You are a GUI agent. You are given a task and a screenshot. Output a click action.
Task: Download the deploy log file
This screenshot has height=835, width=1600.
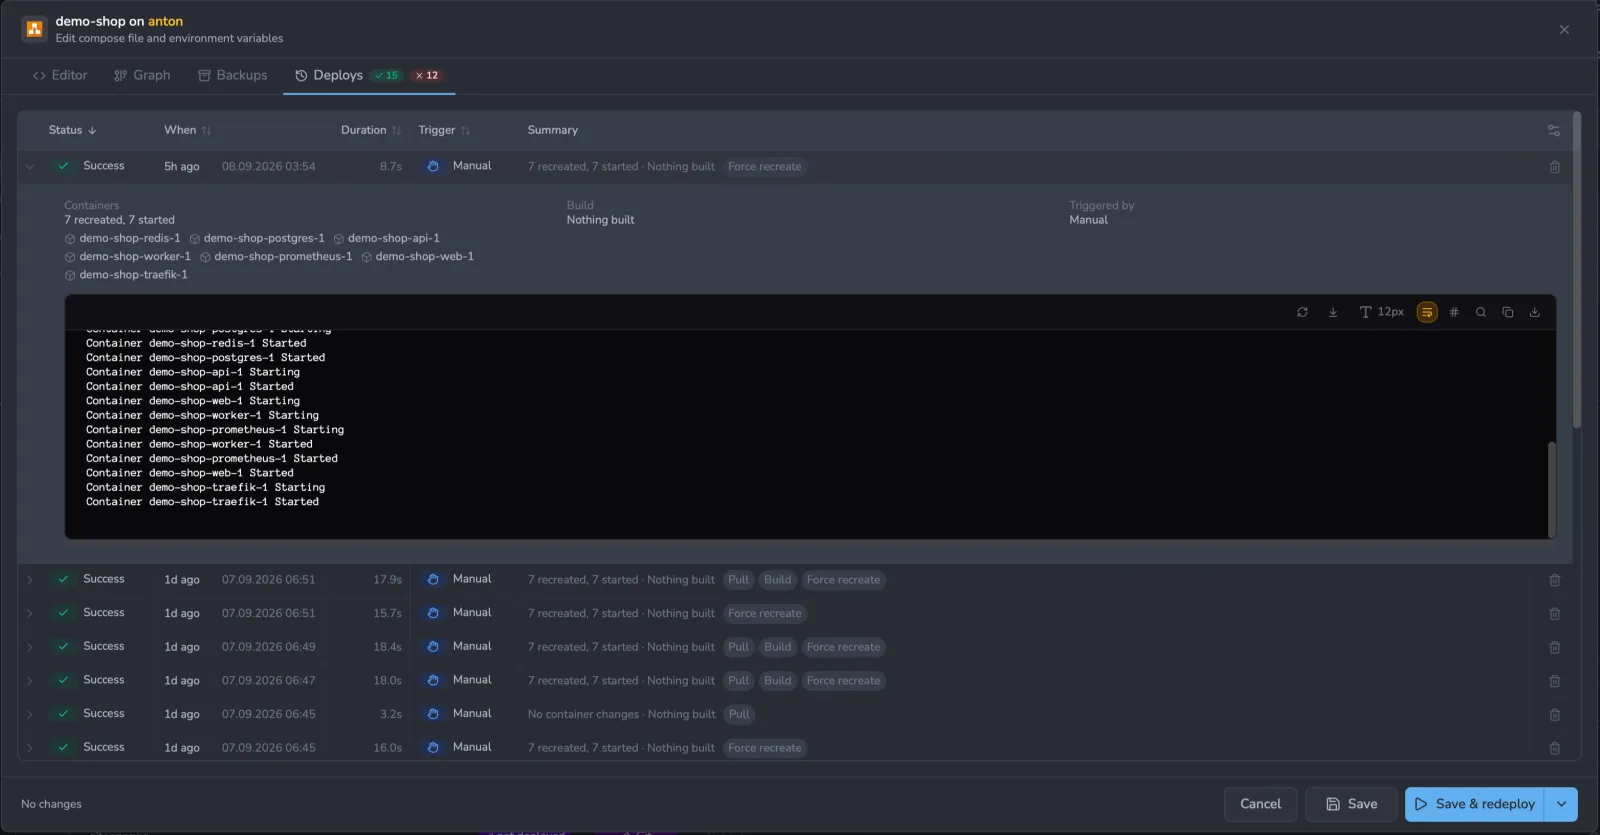[1535, 312]
